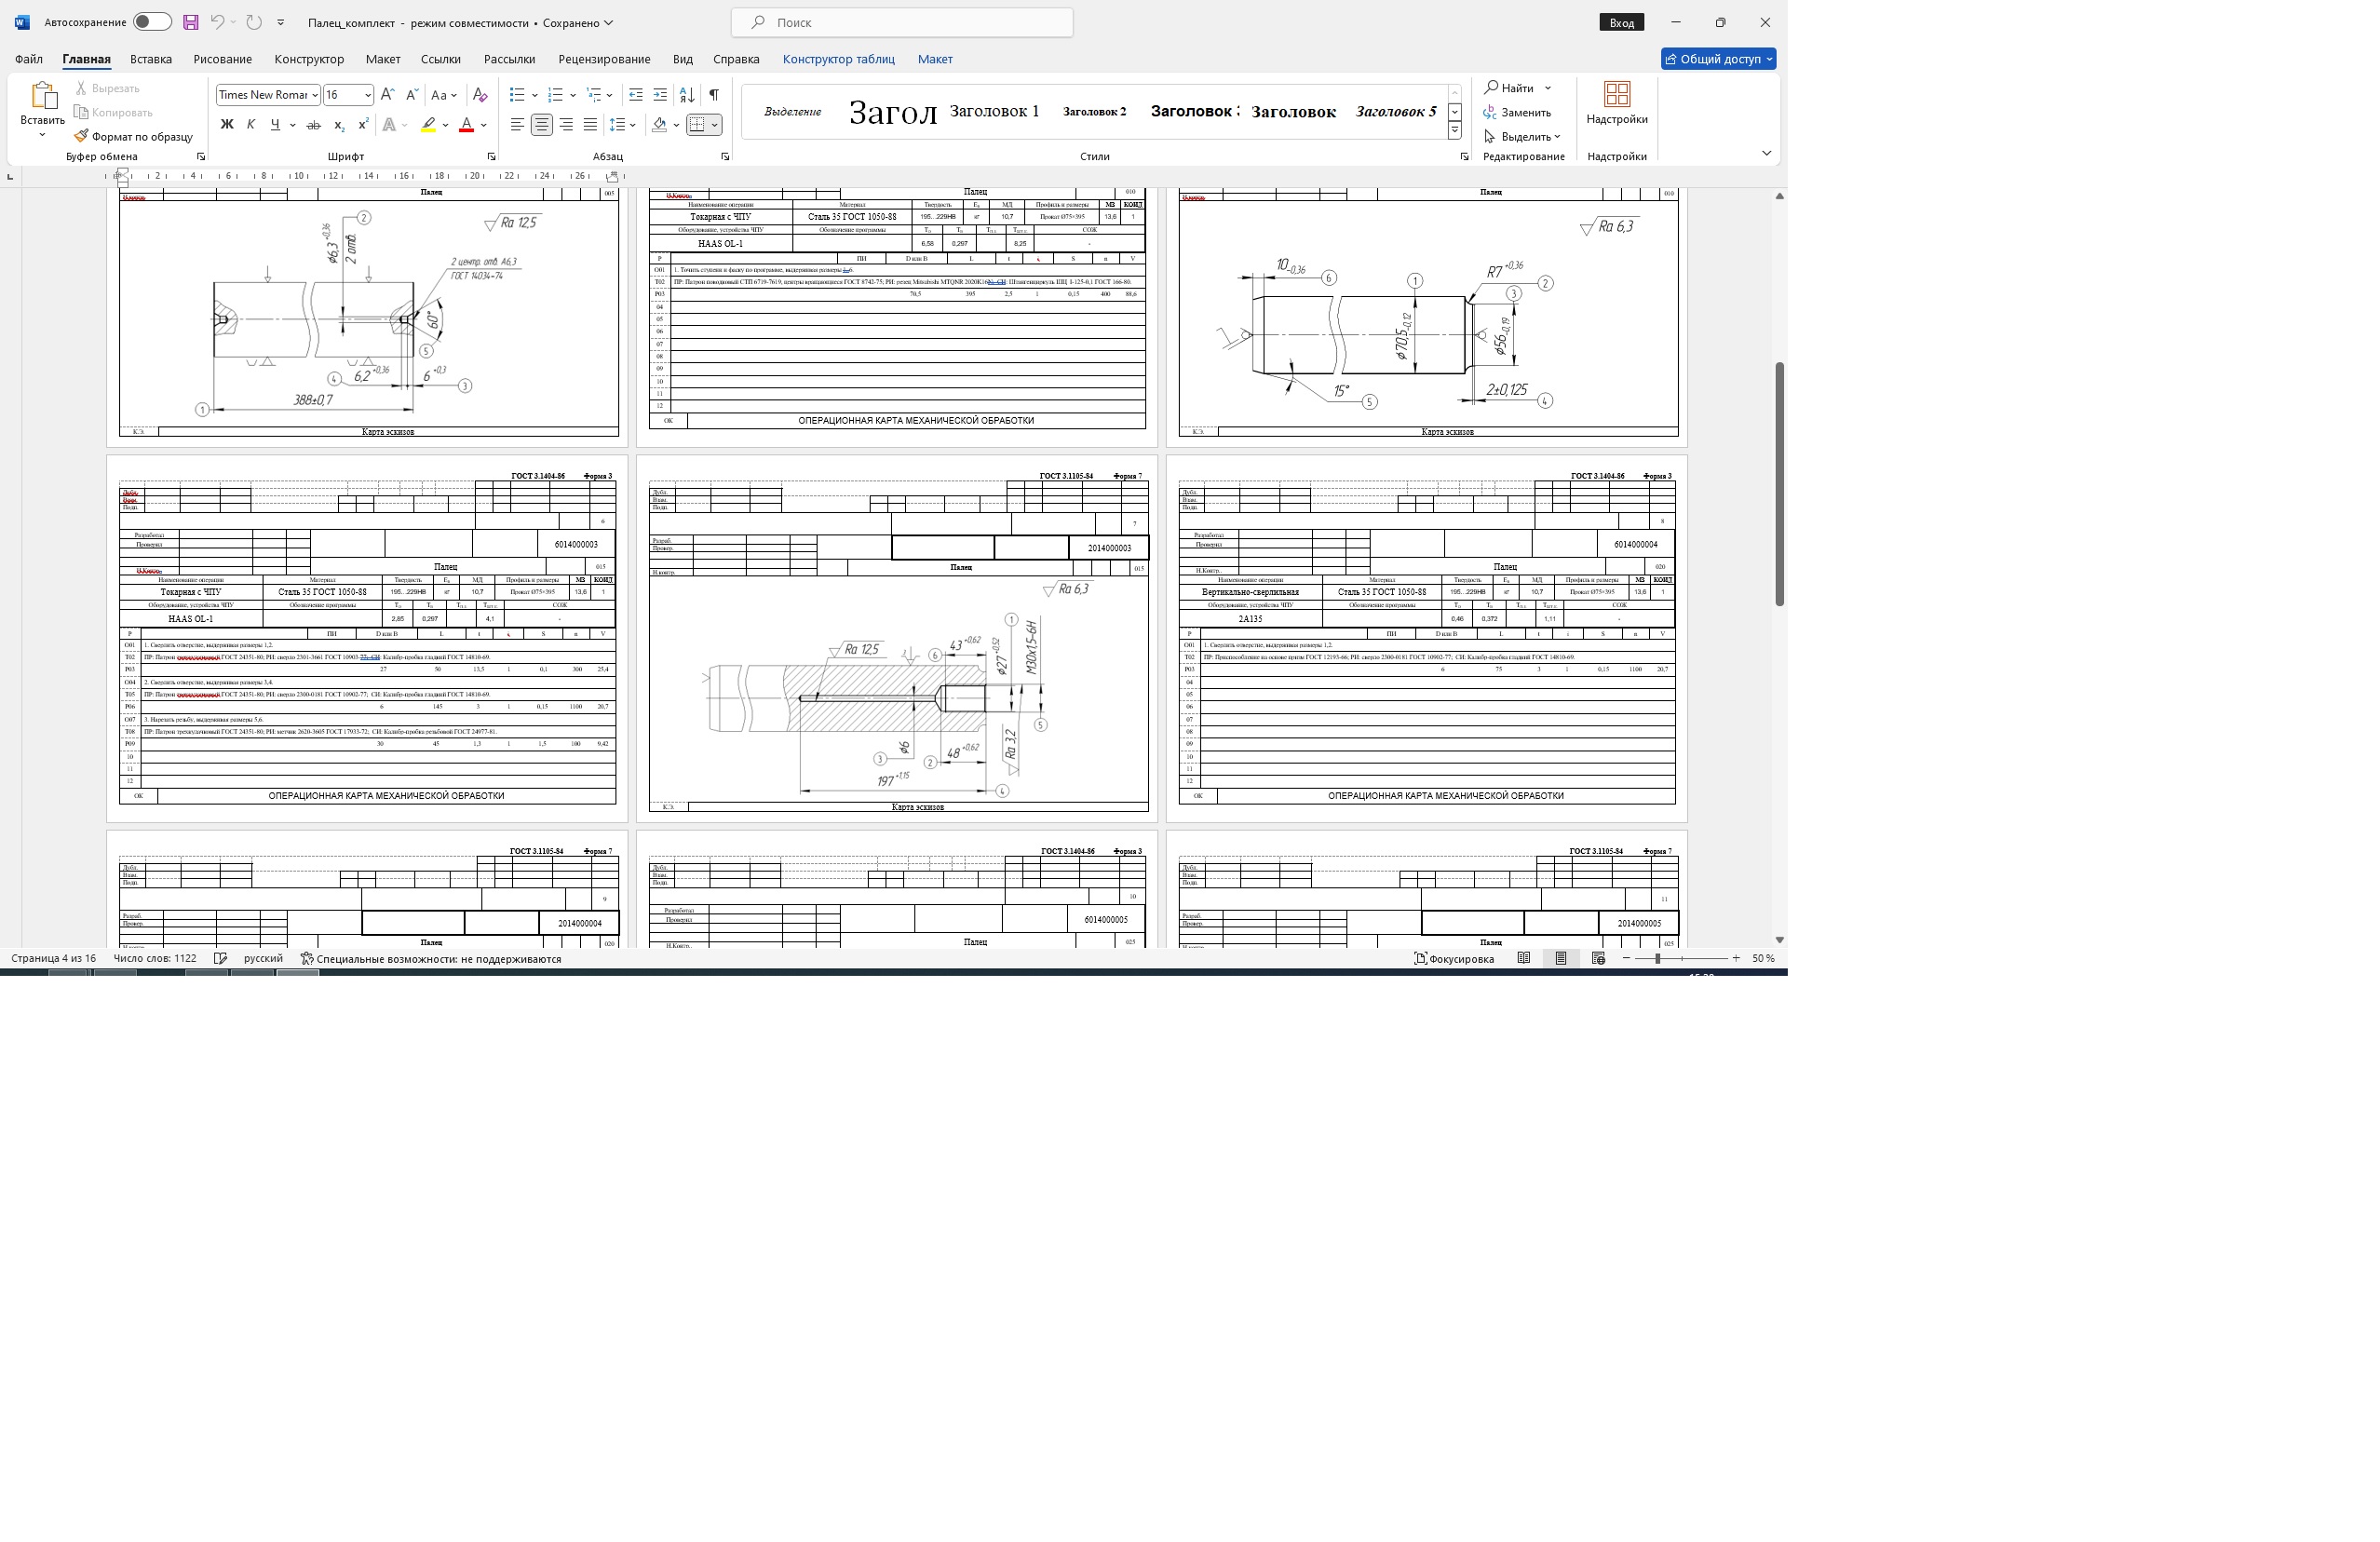
Task: Switch to Focus mode (Фокусировка)
Action: (x=1454, y=958)
